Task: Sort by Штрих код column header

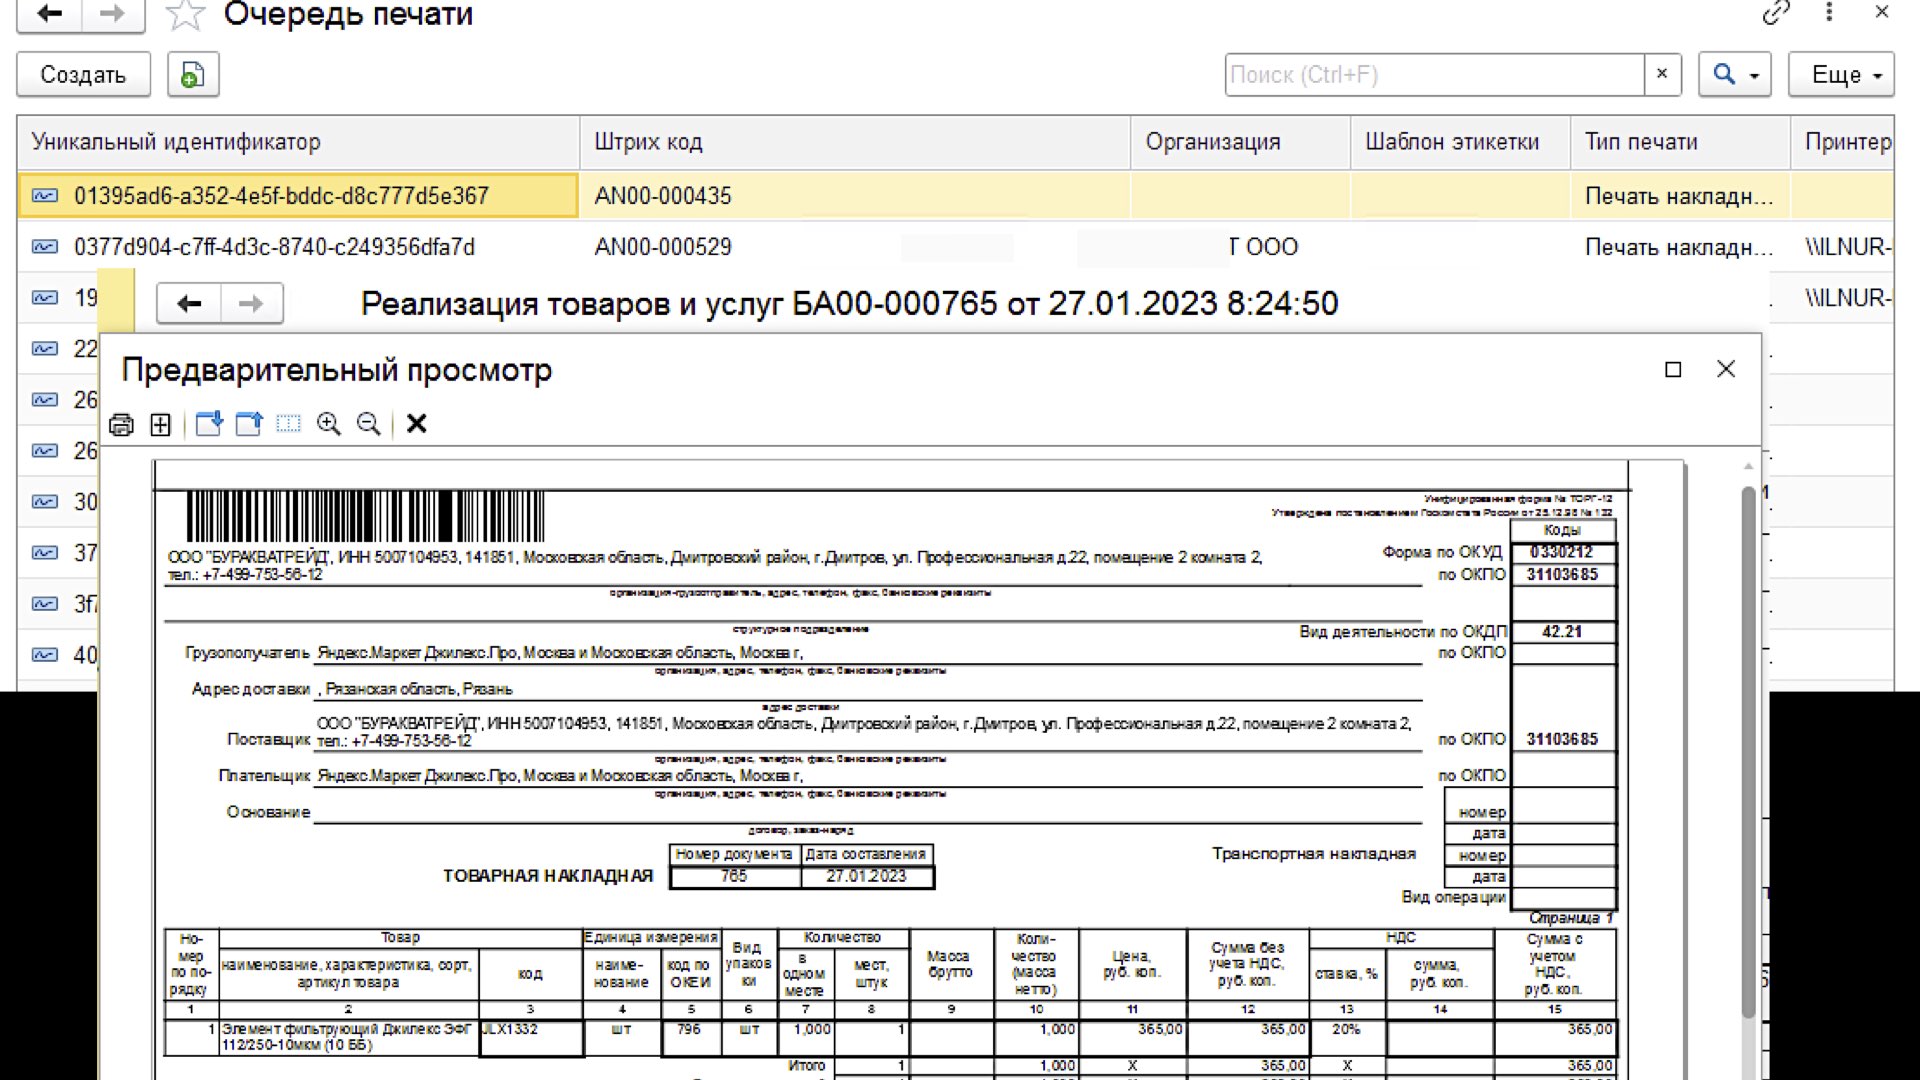Action: click(855, 142)
